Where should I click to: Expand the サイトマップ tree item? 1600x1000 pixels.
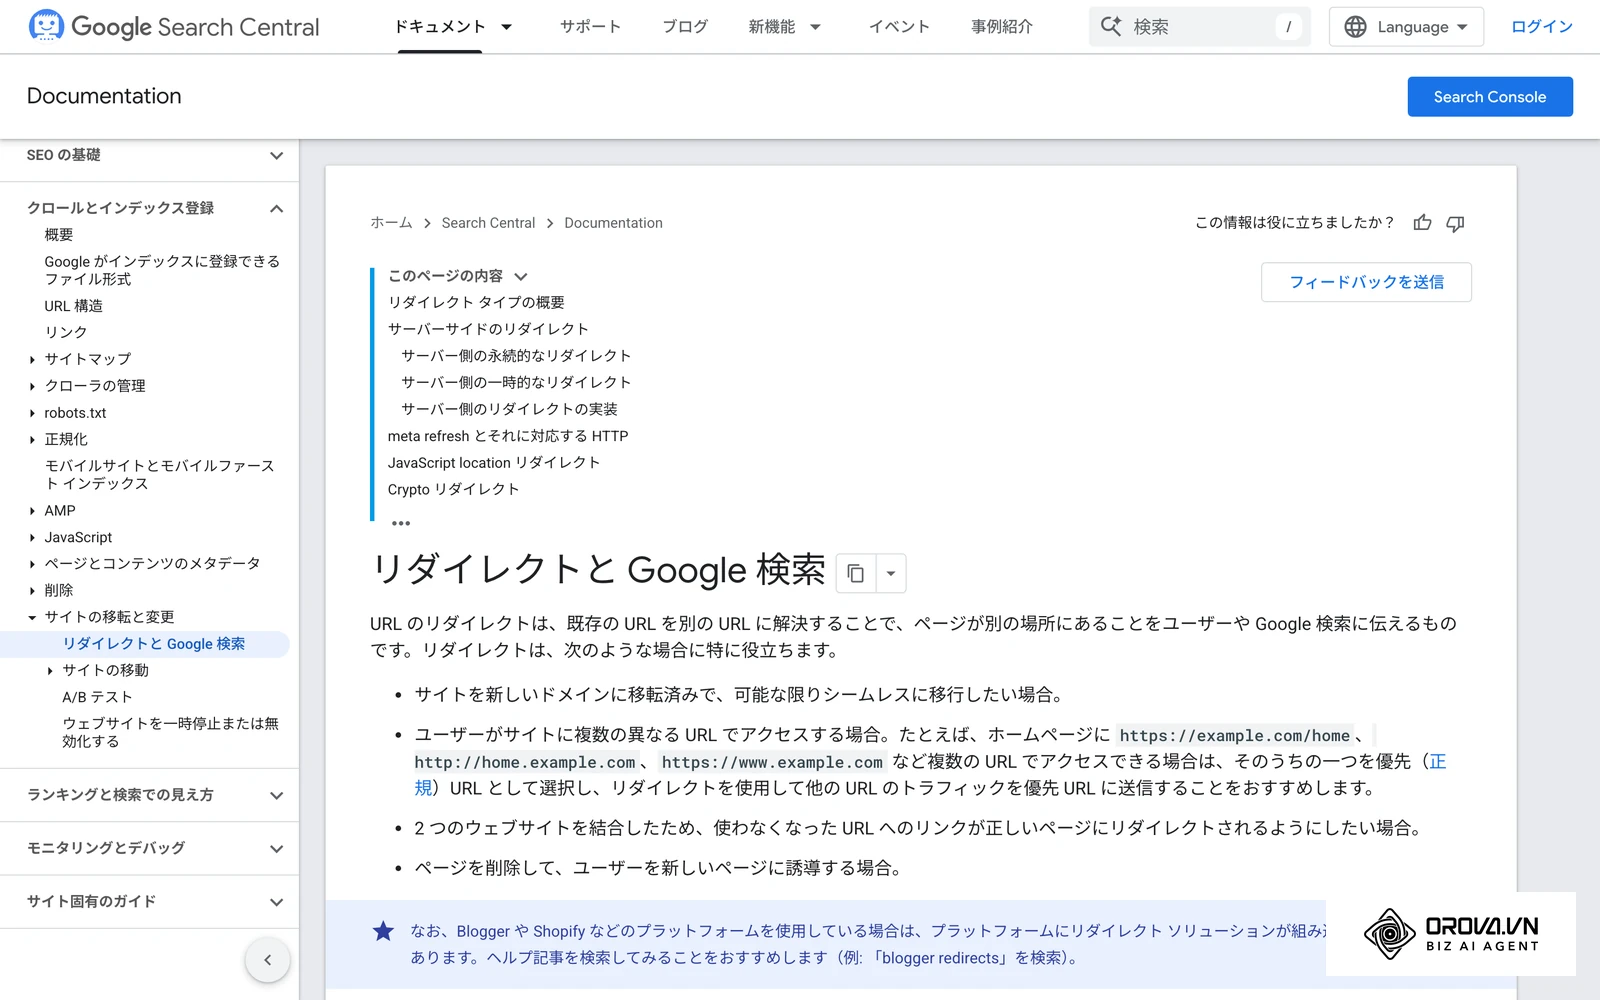coord(32,359)
